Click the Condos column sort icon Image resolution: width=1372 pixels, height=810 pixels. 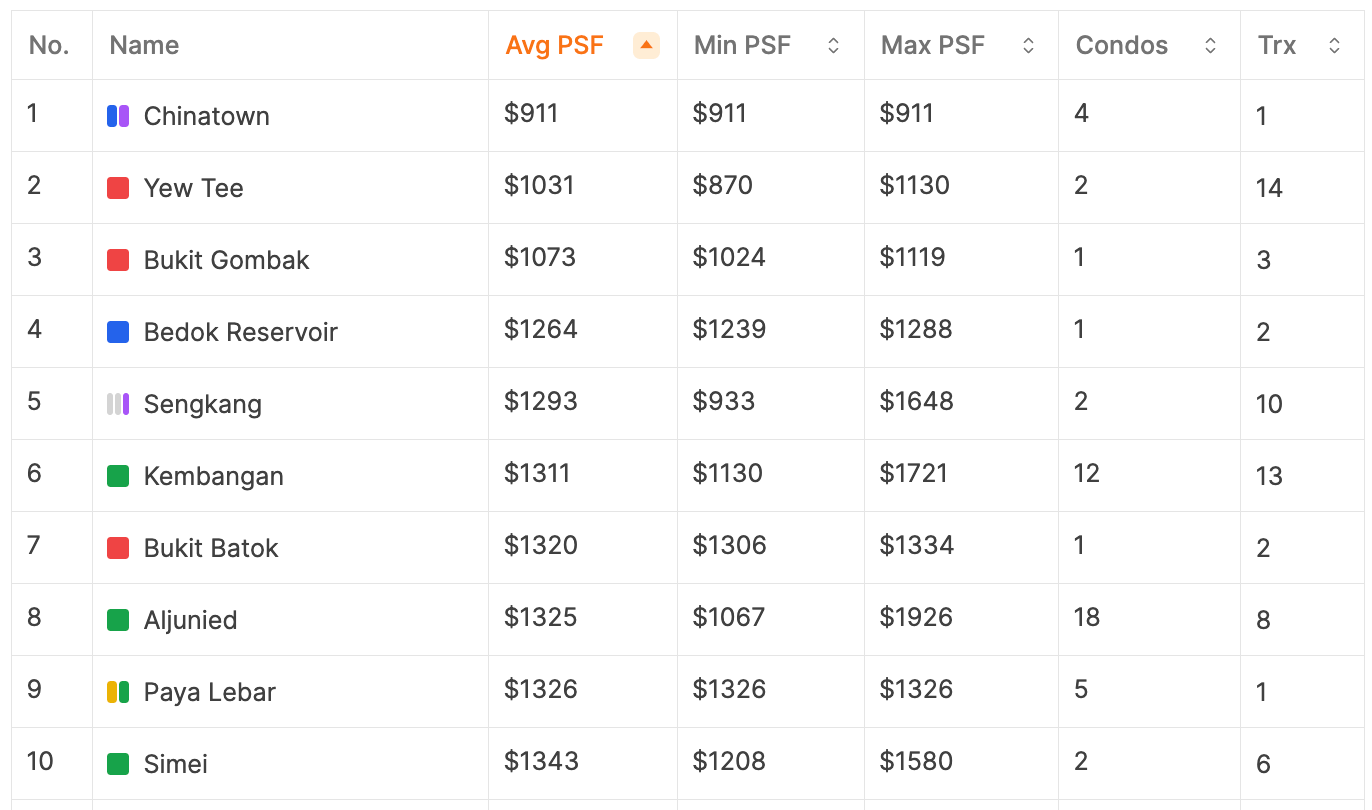pyautogui.click(x=1210, y=45)
